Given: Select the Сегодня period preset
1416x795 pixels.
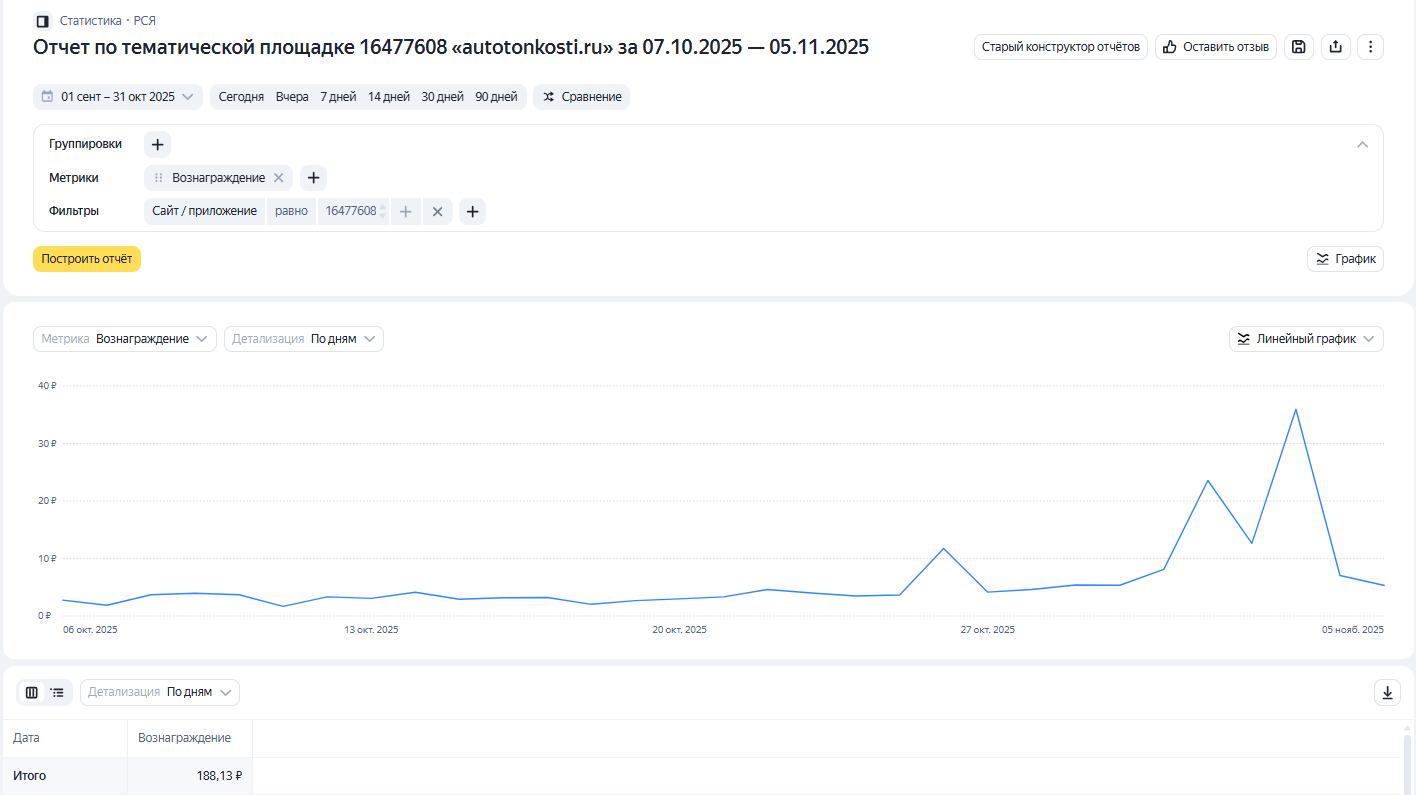Looking at the screenshot, I should coord(241,97).
